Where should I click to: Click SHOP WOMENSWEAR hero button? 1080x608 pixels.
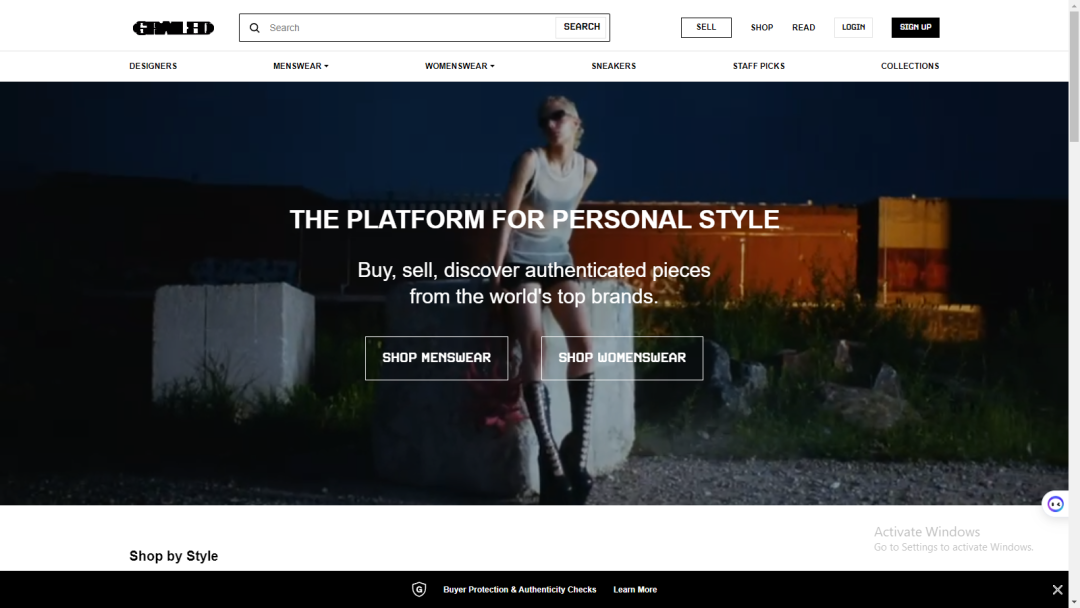coord(622,358)
